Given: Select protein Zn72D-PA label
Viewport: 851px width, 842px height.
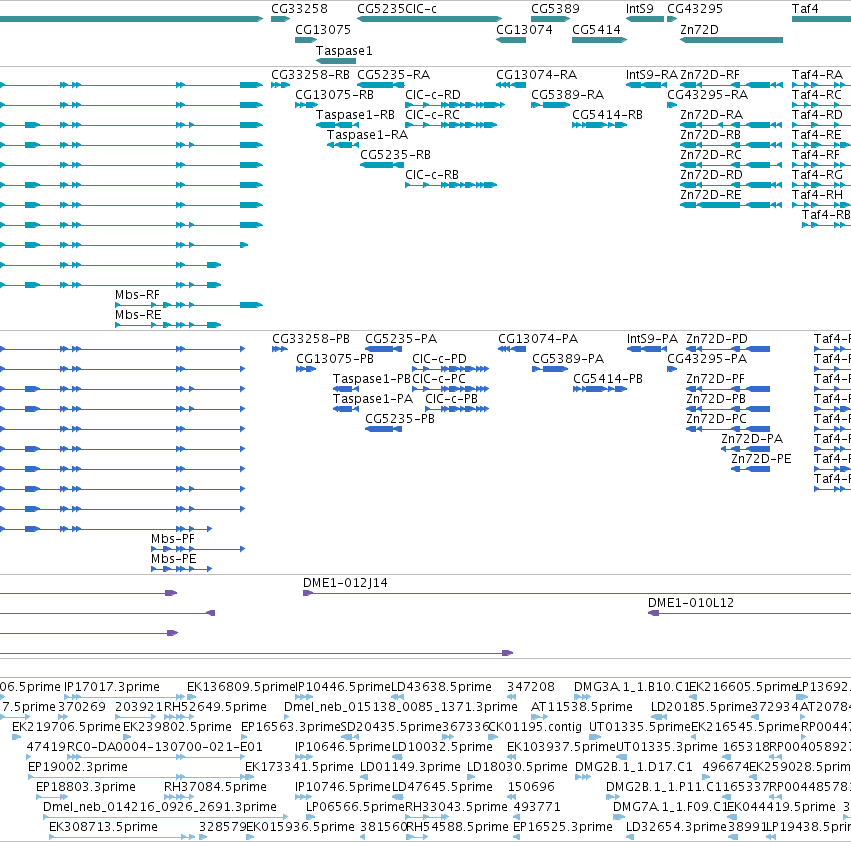Looking at the screenshot, I should click(x=752, y=439).
